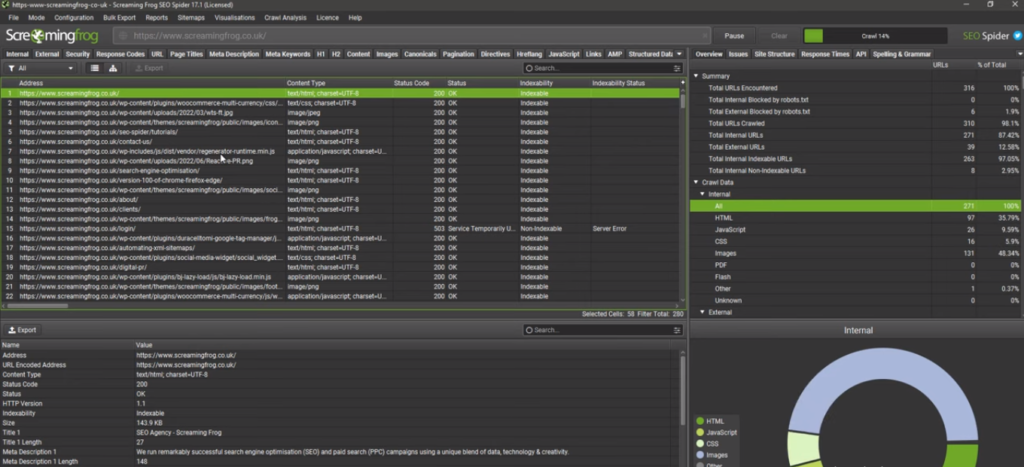Click Total Internal Non-Indexable URLs row

[856, 170]
